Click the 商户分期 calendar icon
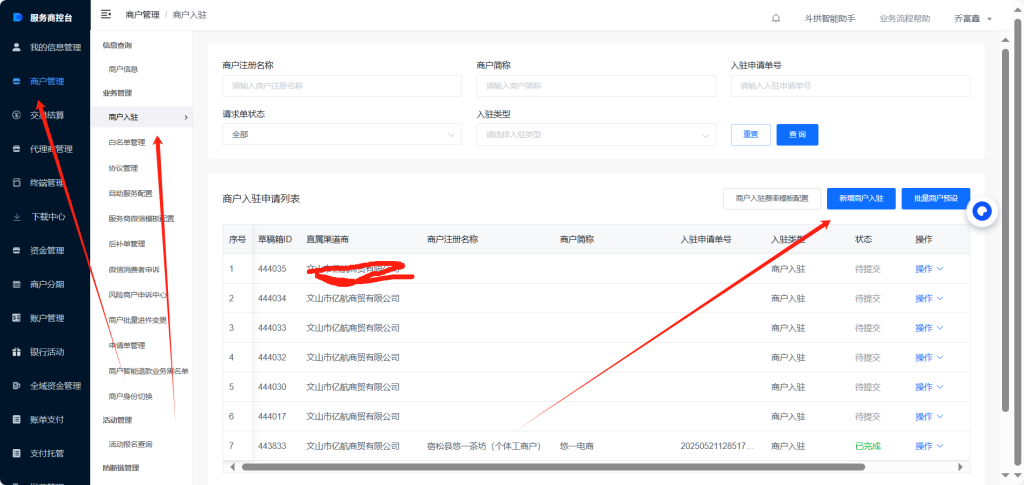 17,284
